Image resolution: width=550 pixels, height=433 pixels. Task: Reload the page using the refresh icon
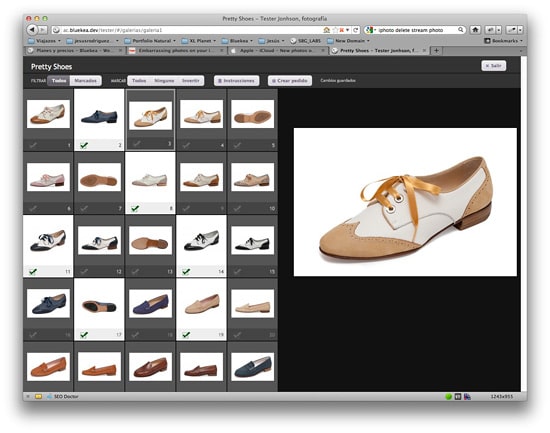click(x=356, y=30)
